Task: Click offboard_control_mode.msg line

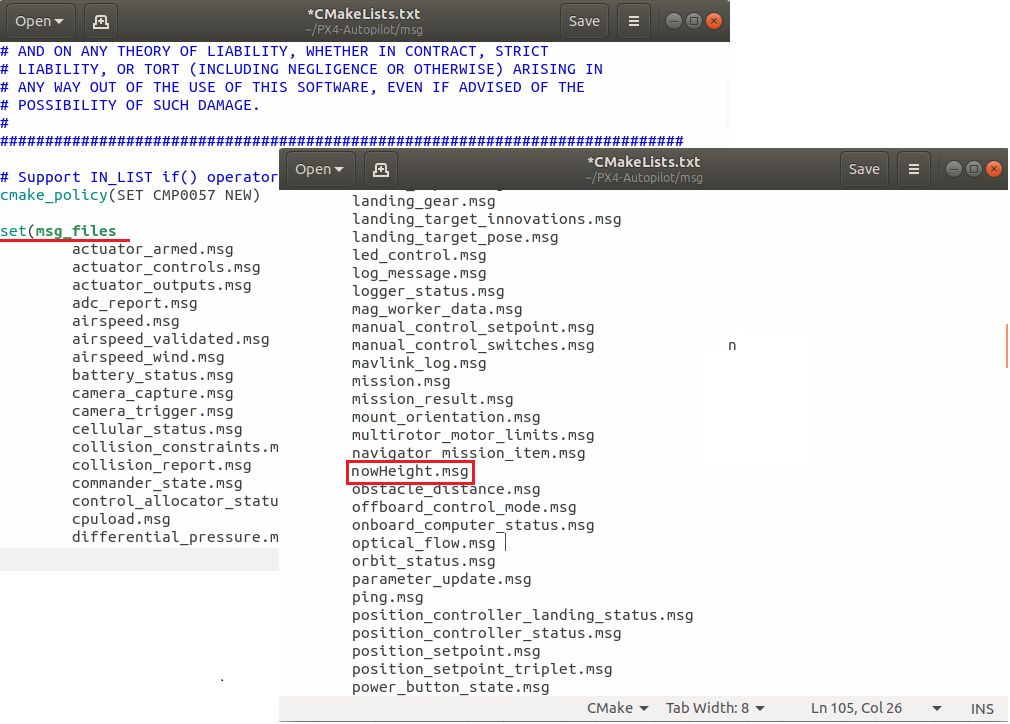Action: click(464, 508)
